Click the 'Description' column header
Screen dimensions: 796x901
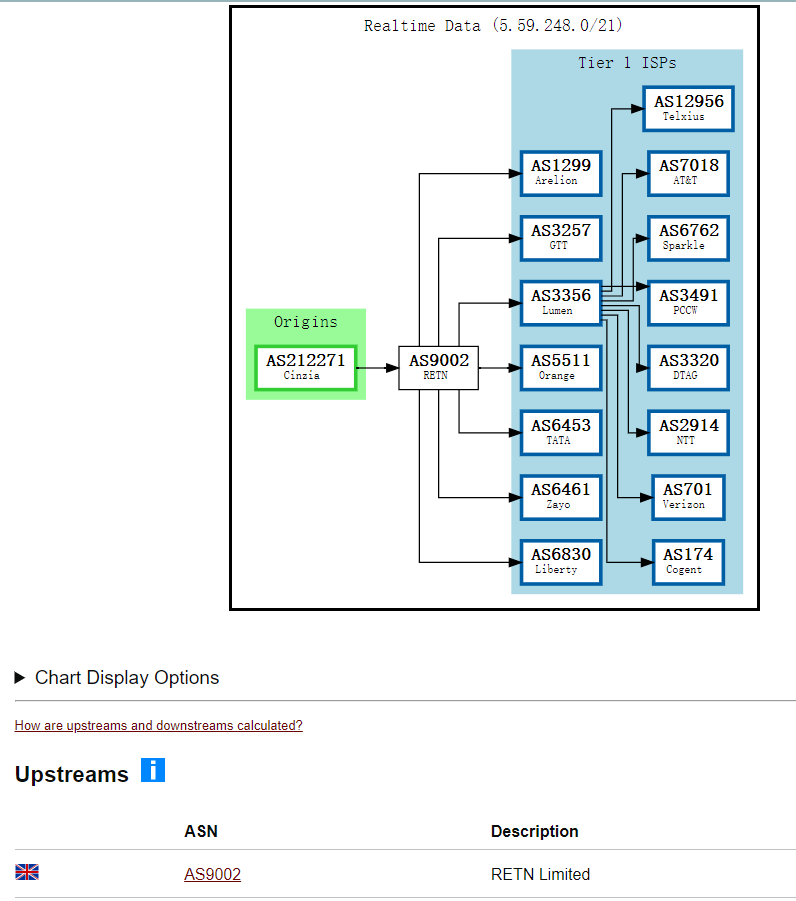[534, 831]
